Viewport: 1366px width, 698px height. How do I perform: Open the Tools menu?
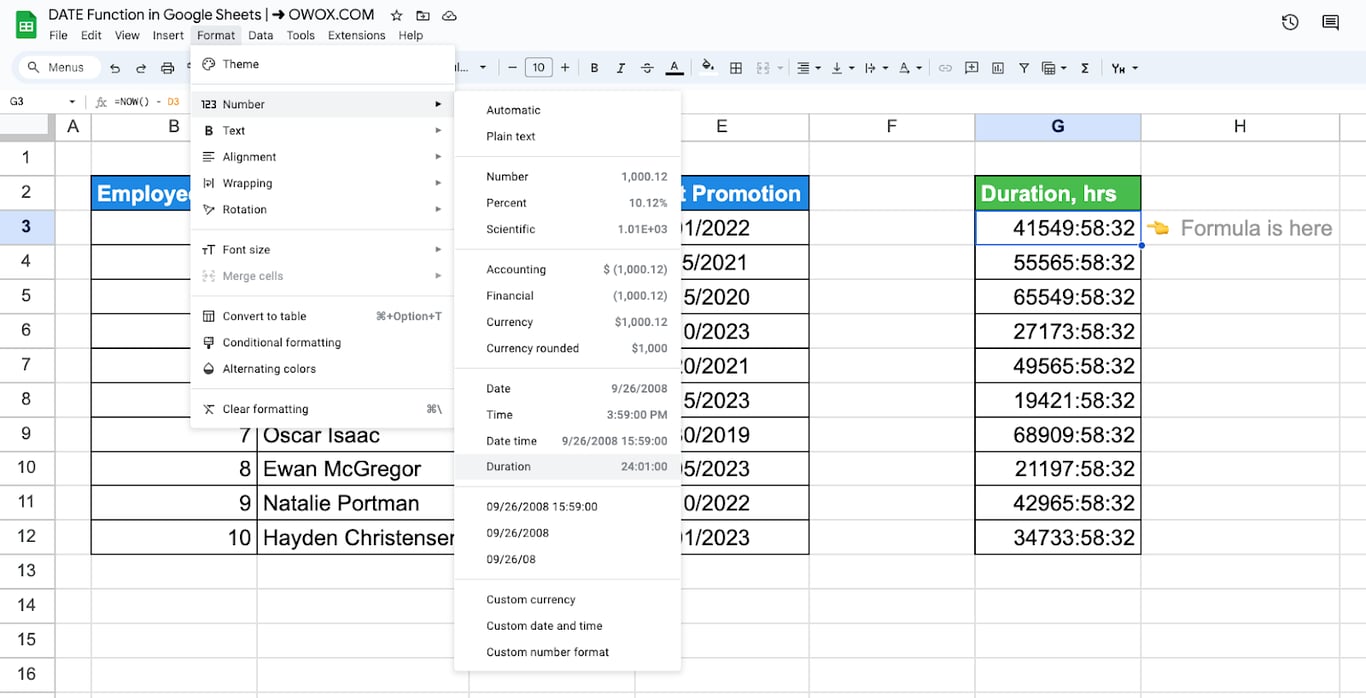click(300, 35)
